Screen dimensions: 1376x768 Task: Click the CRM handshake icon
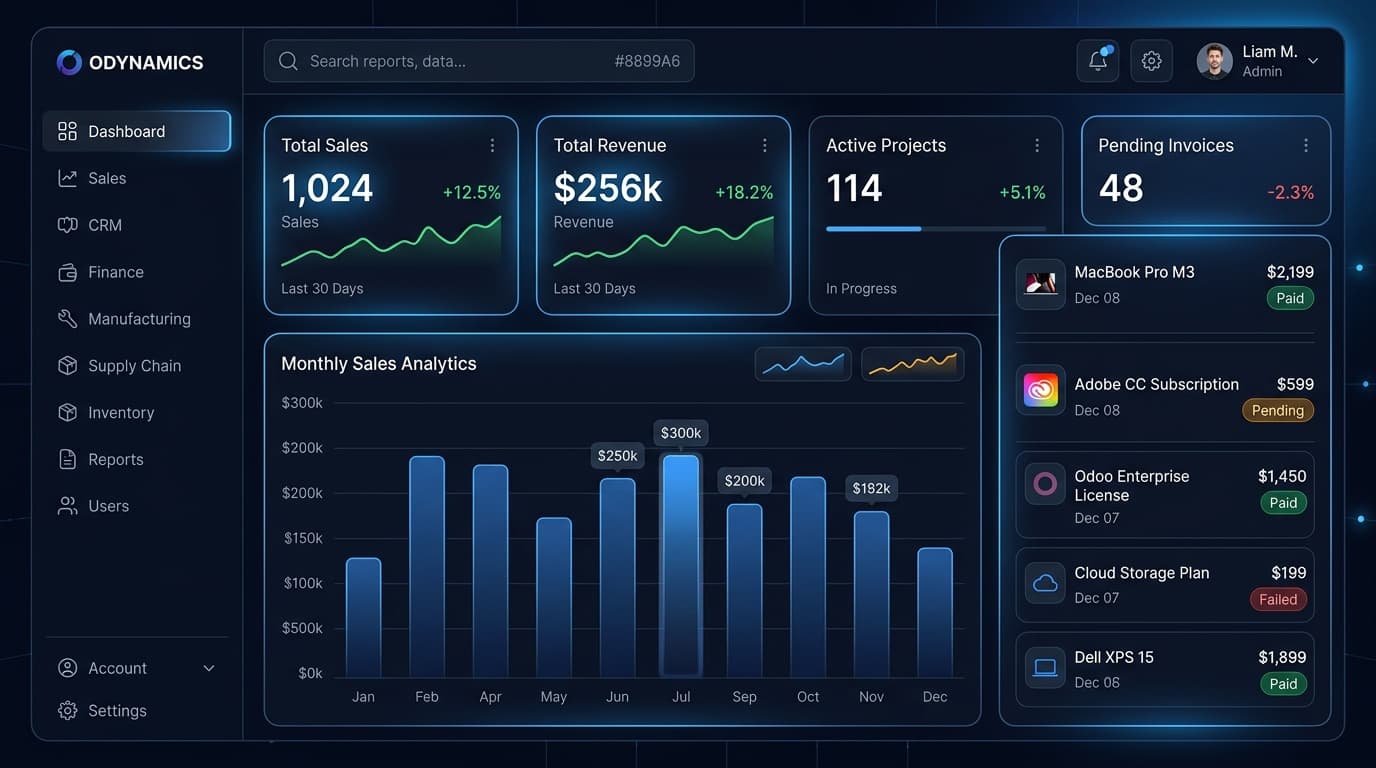pos(67,225)
